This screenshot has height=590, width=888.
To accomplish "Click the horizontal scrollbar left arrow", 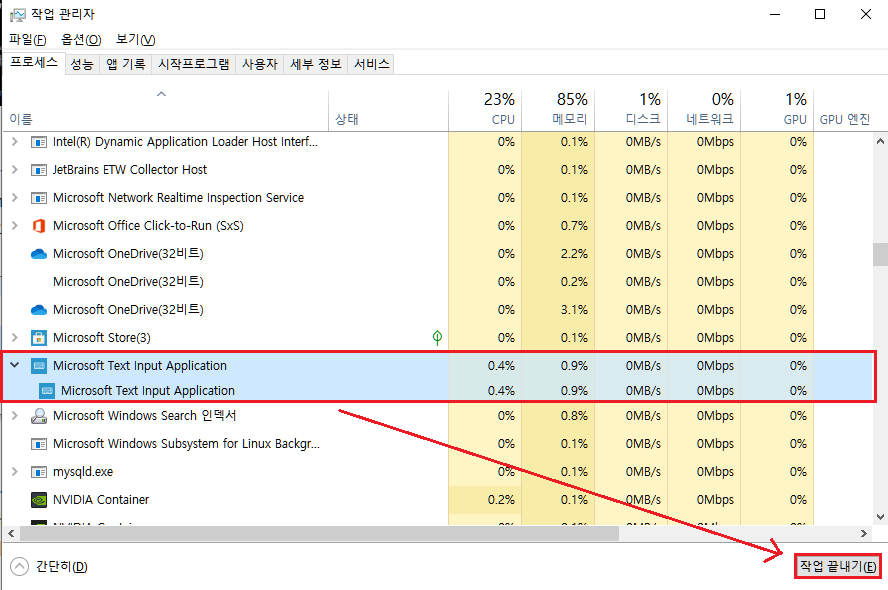I will [x=11, y=533].
